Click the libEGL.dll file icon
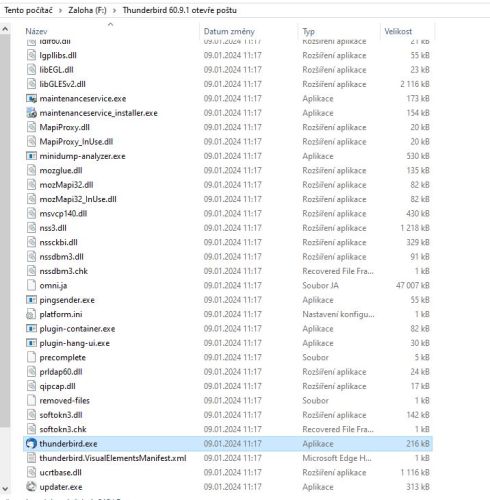 coord(31,69)
